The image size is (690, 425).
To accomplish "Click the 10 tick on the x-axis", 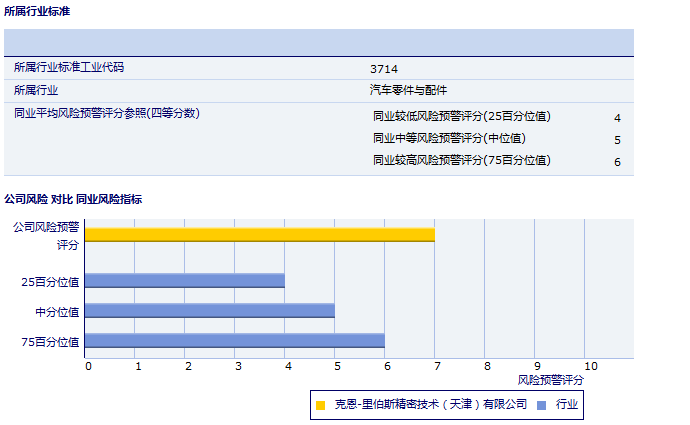I will point(590,366).
